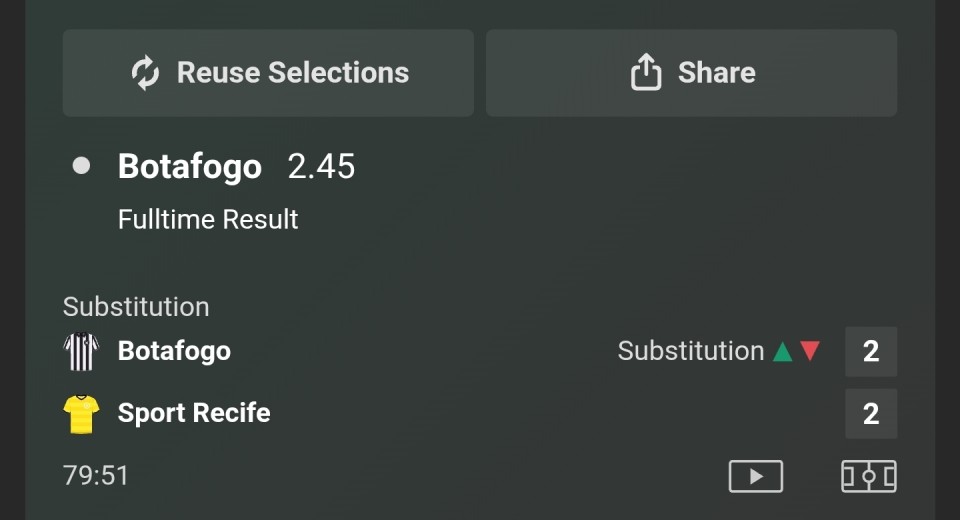960x520 pixels.
Task: Click the 79:51 match clock
Action: [x=96, y=476]
